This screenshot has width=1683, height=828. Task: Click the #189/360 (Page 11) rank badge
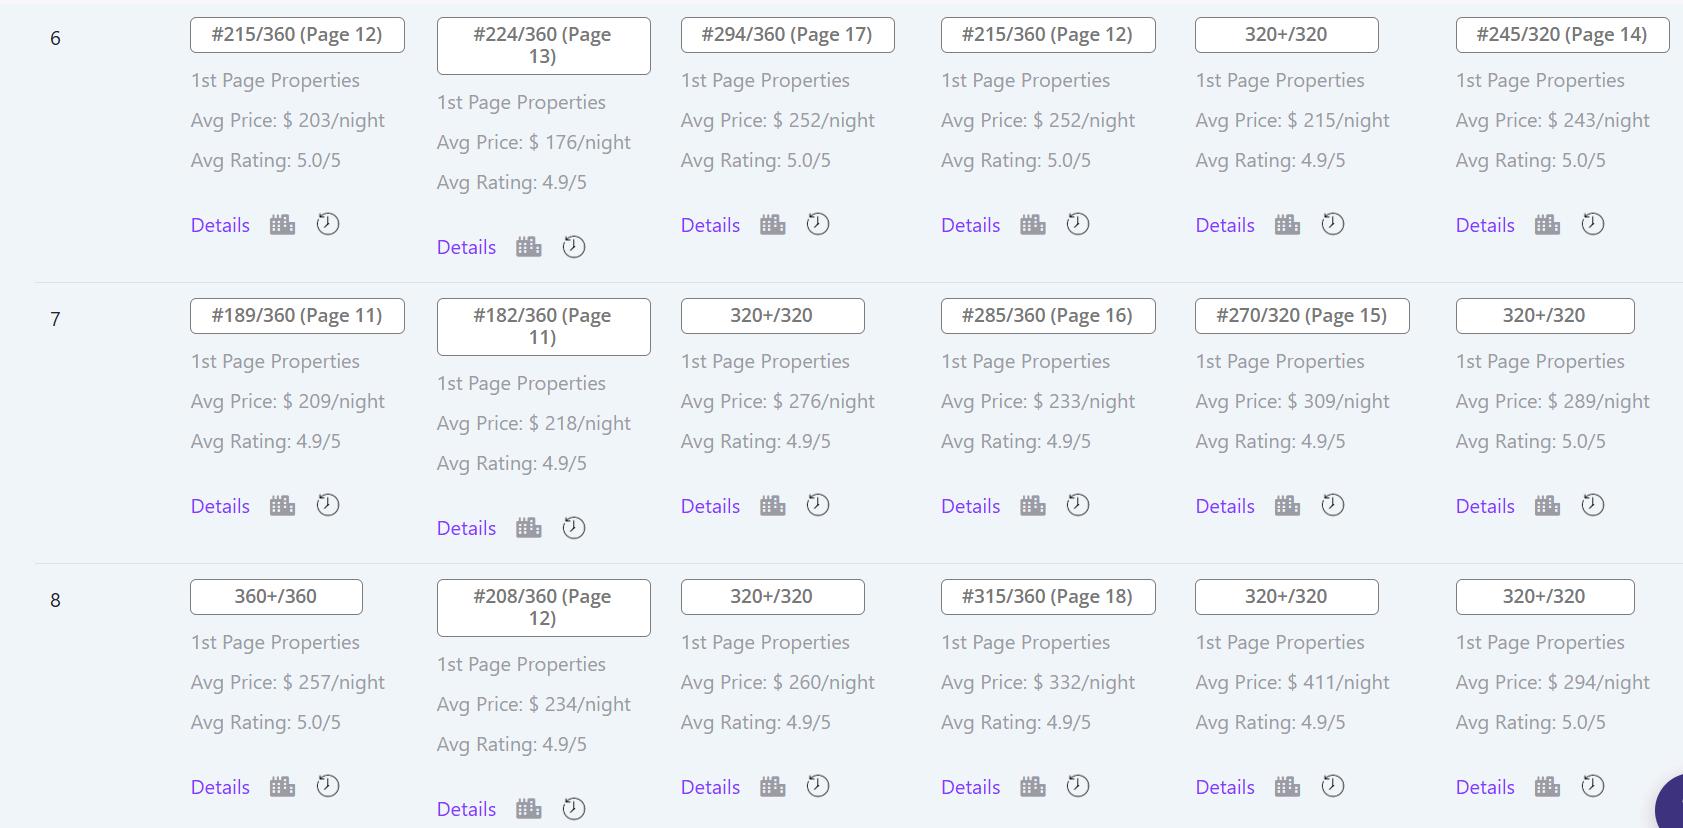[x=297, y=315]
